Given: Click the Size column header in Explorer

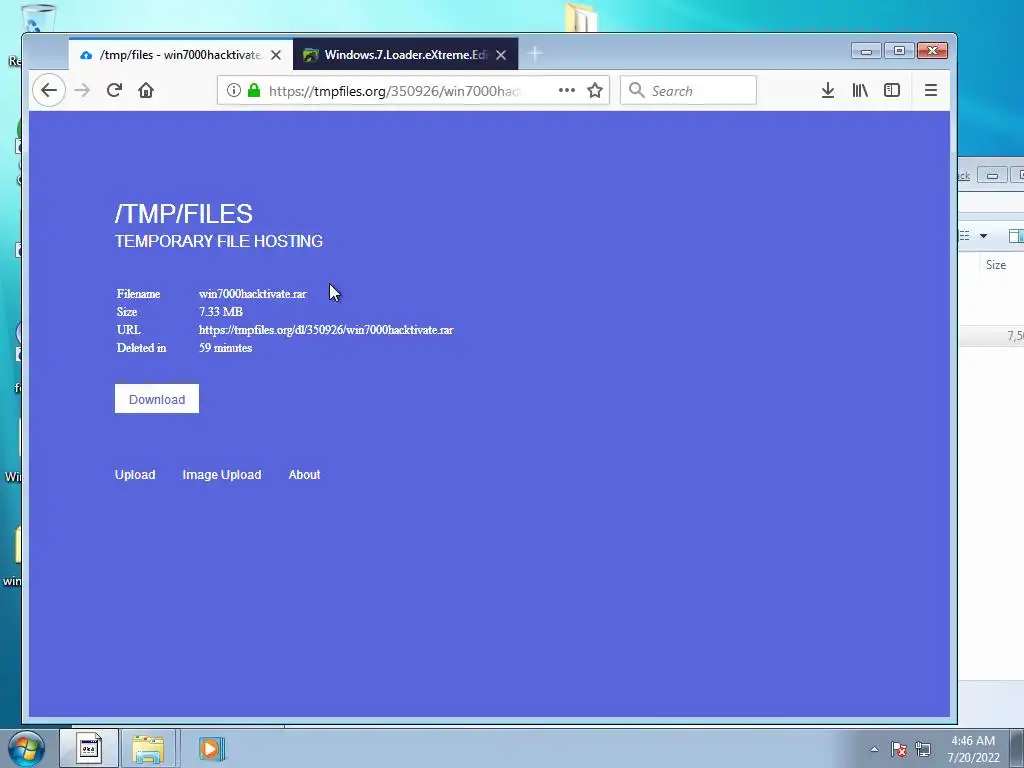Looking at the screenshot, I should coord(996,264).
